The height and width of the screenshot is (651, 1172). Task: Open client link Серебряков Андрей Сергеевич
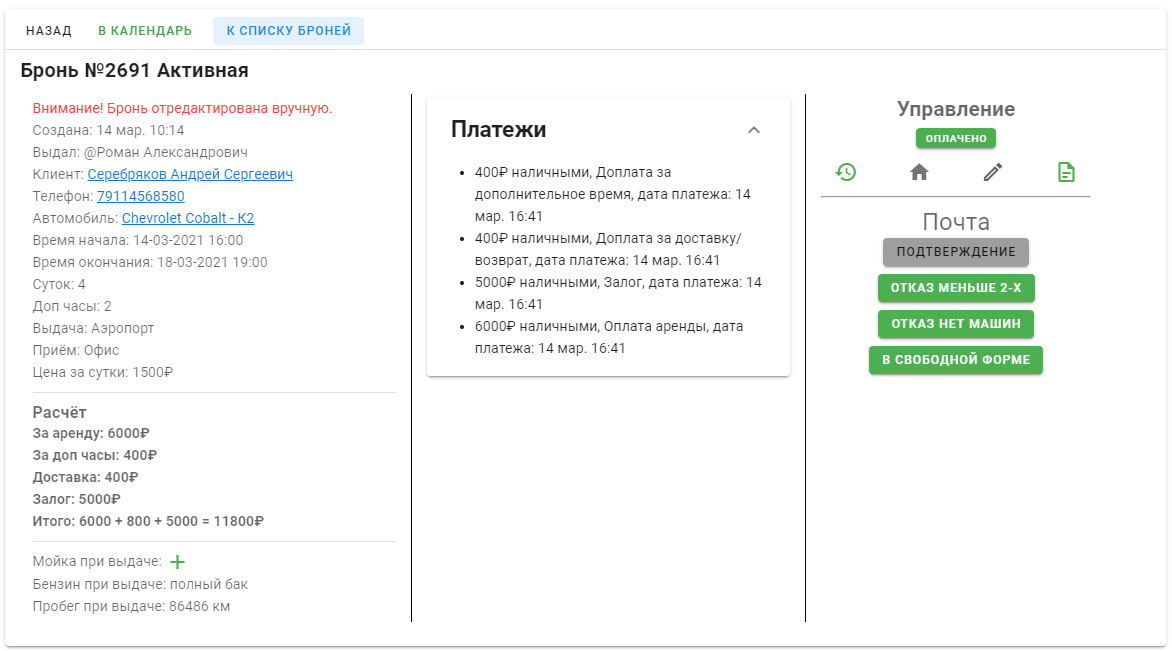click(190, 174)
